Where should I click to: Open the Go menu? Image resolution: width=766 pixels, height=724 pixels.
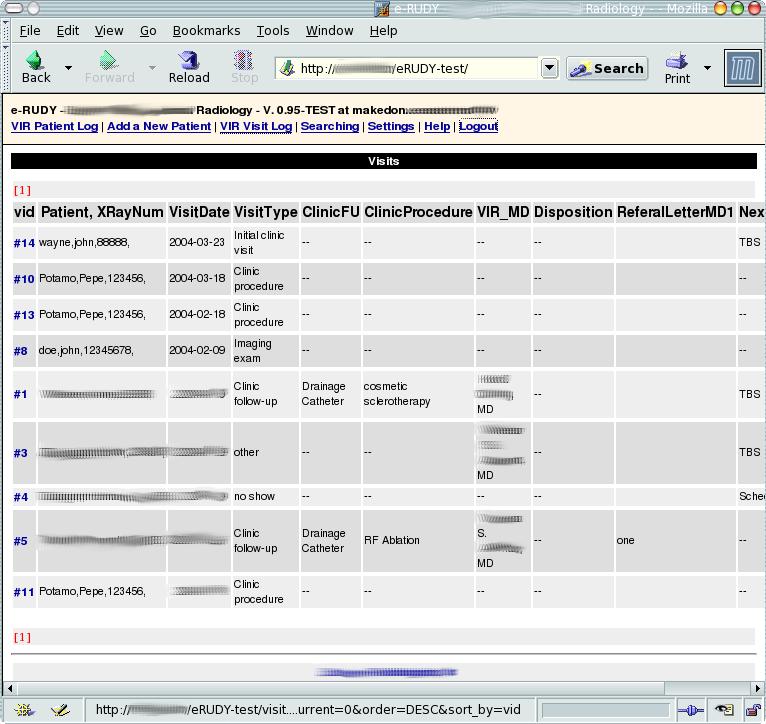[x=148, y=31]
